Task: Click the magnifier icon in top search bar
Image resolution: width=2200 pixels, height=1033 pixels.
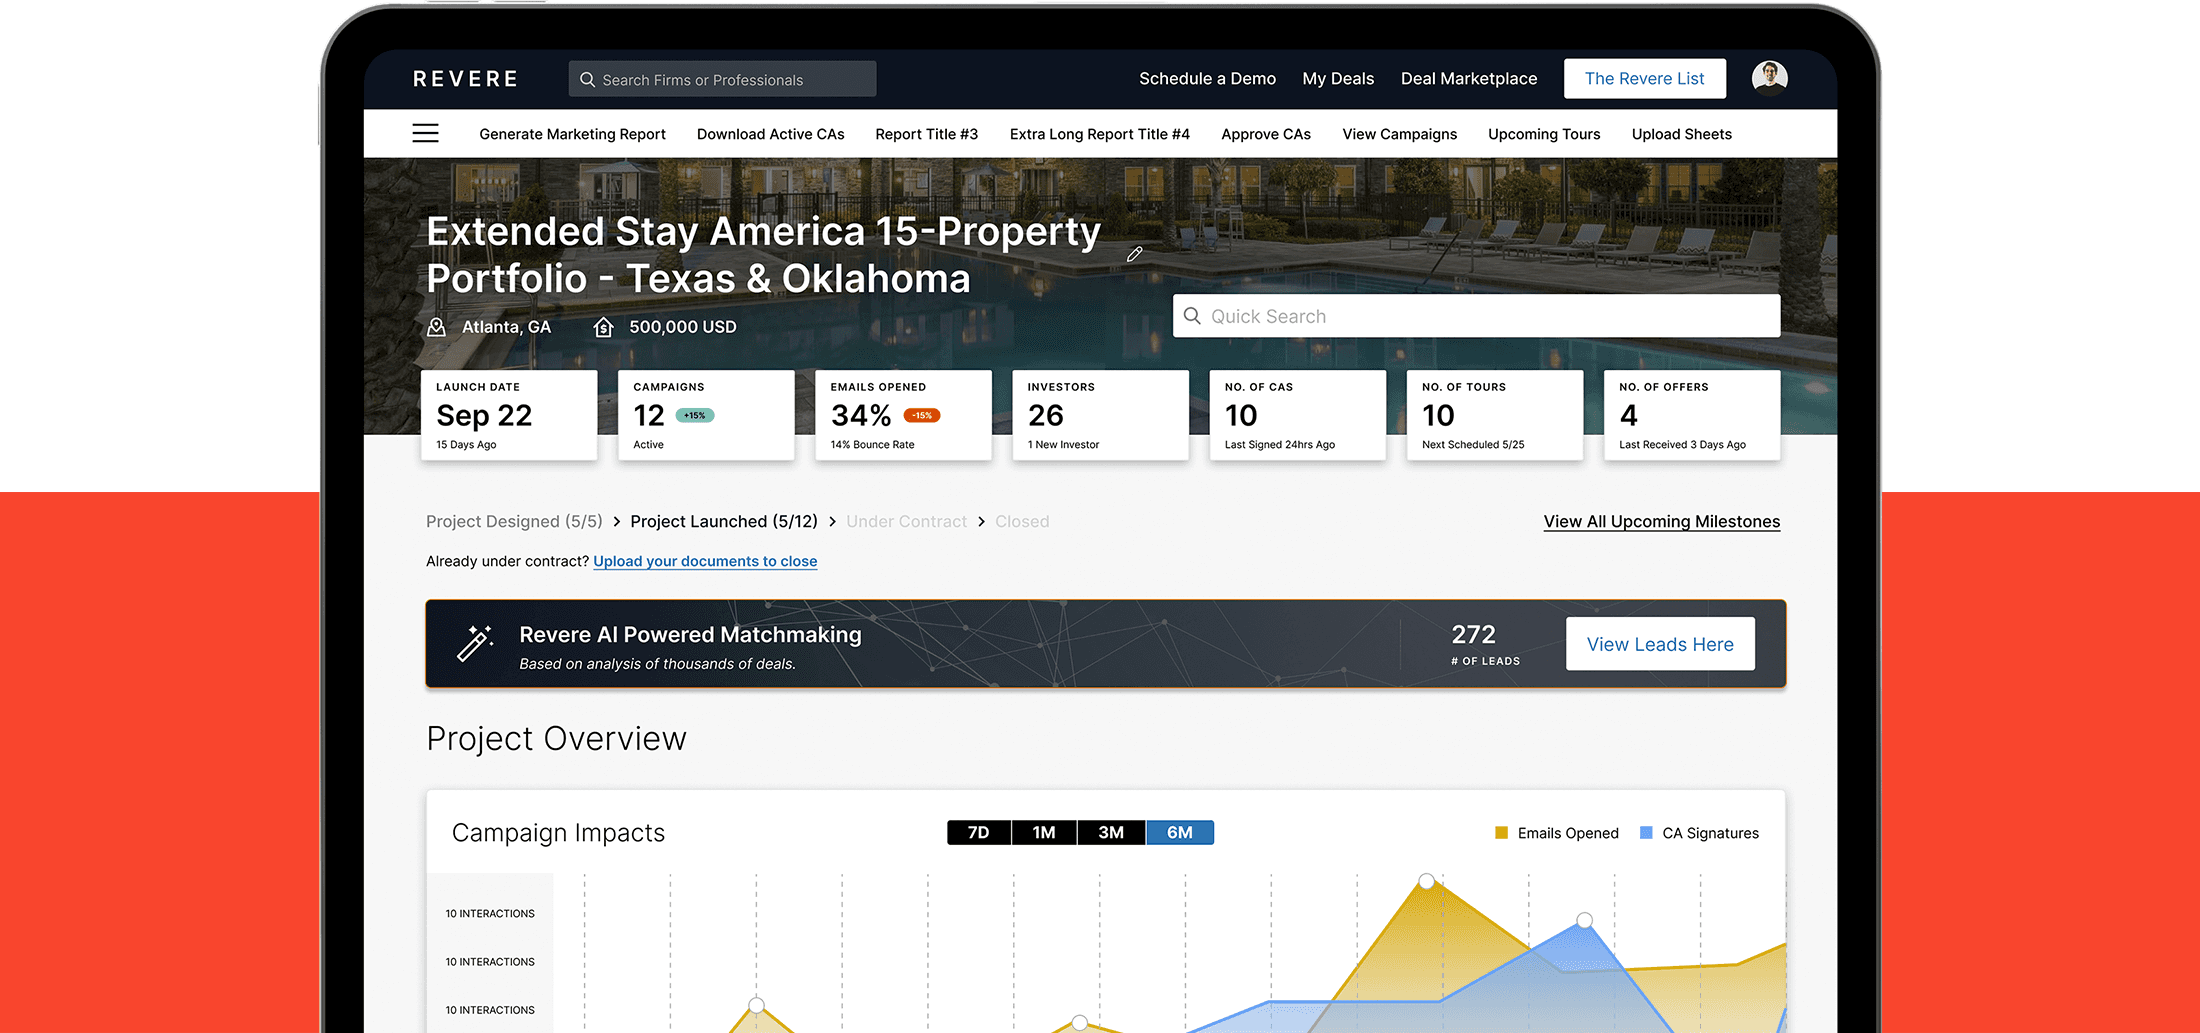Action: click(x=587, y=79)
